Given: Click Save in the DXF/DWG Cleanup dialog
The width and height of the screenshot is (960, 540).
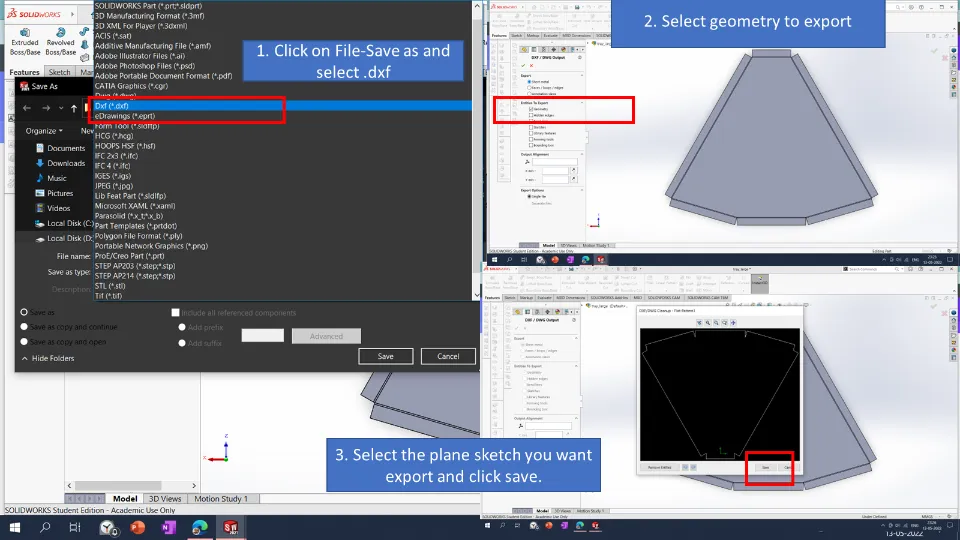Looking at the screenshot, I should click(x=765, y=467).
